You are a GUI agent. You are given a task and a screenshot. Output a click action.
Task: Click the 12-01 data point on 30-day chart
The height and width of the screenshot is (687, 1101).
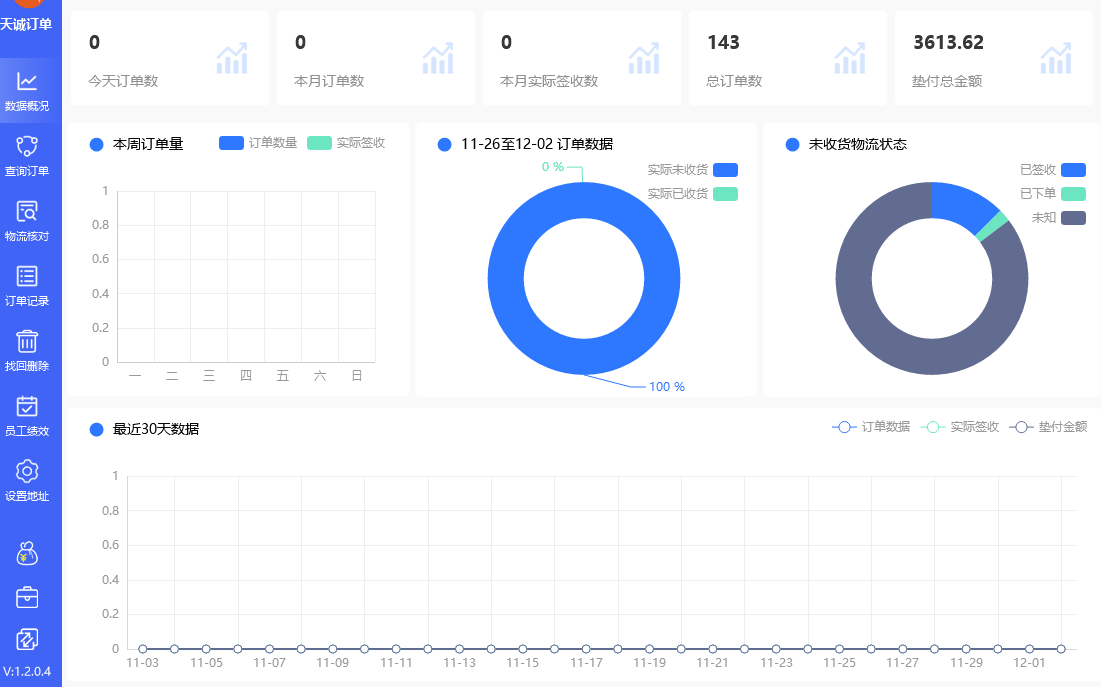pyautogui.click(x=1029, y=649)
